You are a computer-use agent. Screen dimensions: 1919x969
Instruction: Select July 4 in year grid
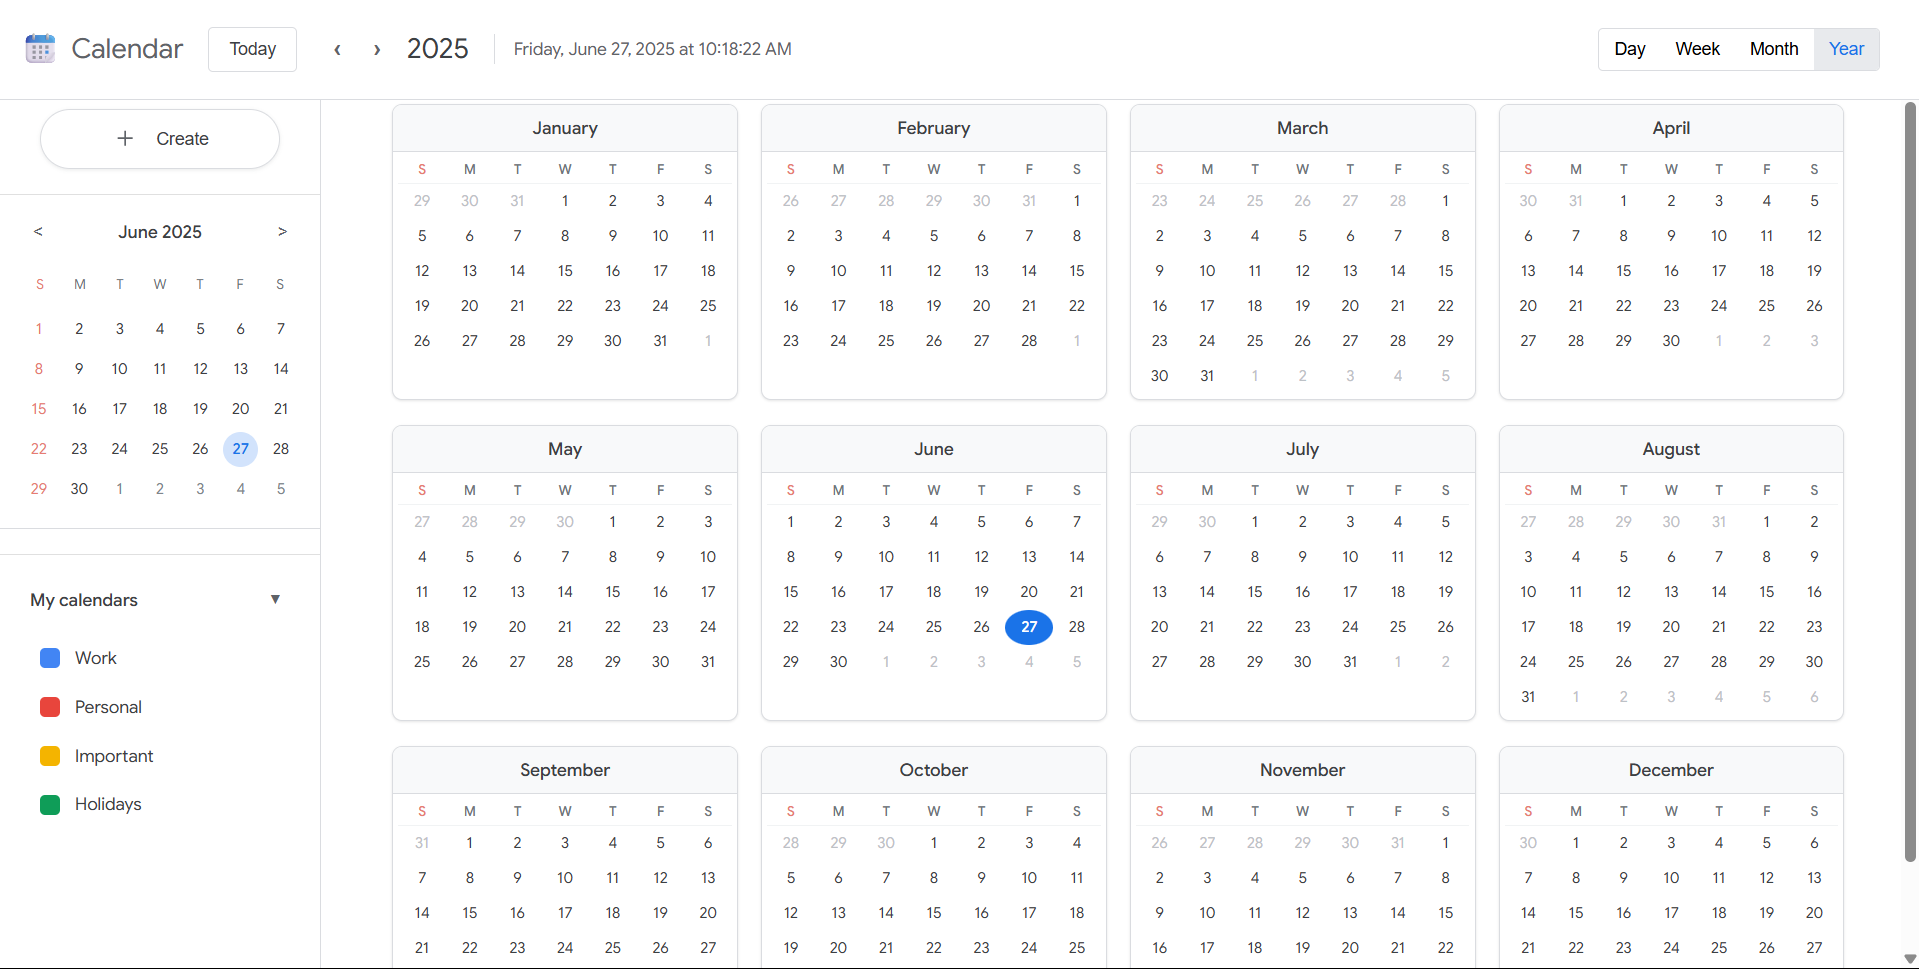coord(1398,522)
